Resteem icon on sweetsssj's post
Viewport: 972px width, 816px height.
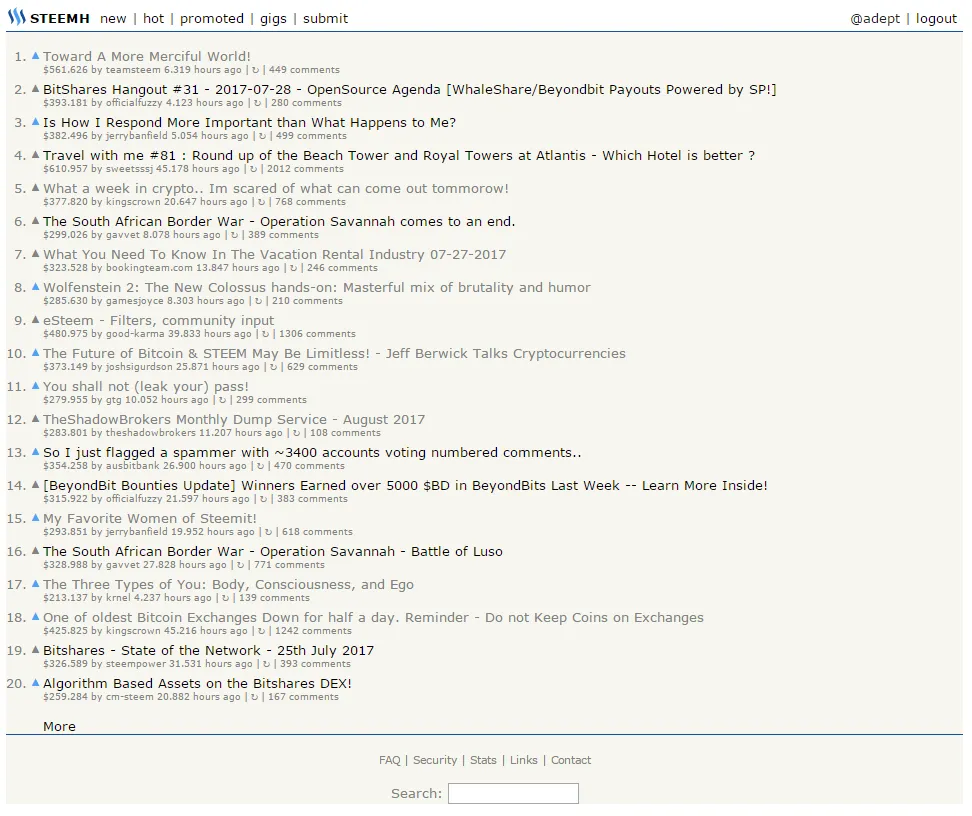pos(254,169)
